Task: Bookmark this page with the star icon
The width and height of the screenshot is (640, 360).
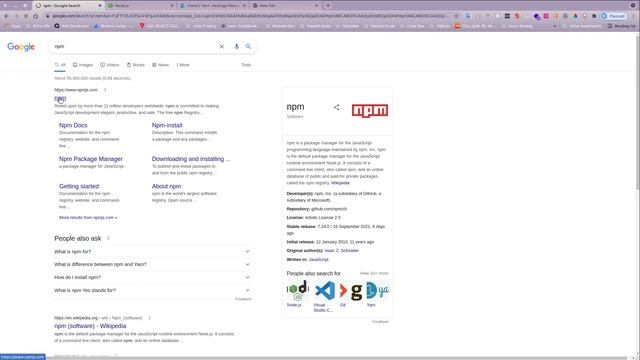Action: click(x=456, y=16)
